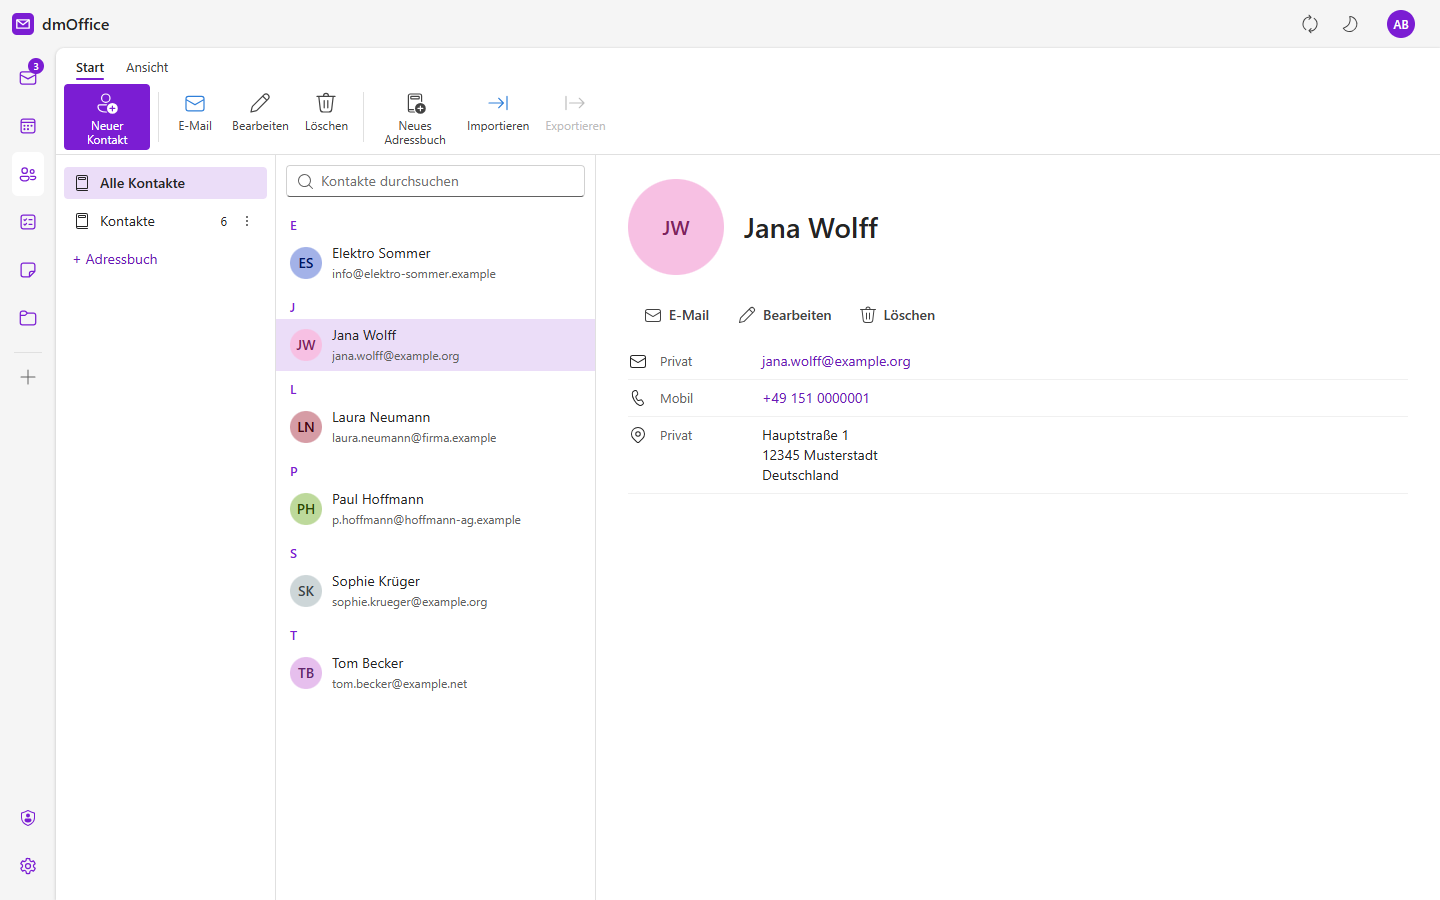The image size is (1440, 900).
Task: Focus the Kontakte durchsuchen search field
Action: tap(435, 181)
